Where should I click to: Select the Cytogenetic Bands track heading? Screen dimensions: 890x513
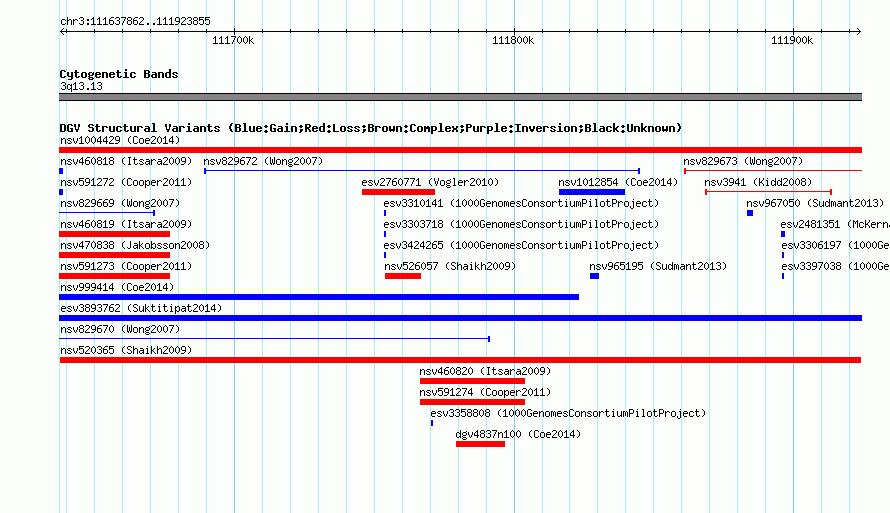point(119,74)
